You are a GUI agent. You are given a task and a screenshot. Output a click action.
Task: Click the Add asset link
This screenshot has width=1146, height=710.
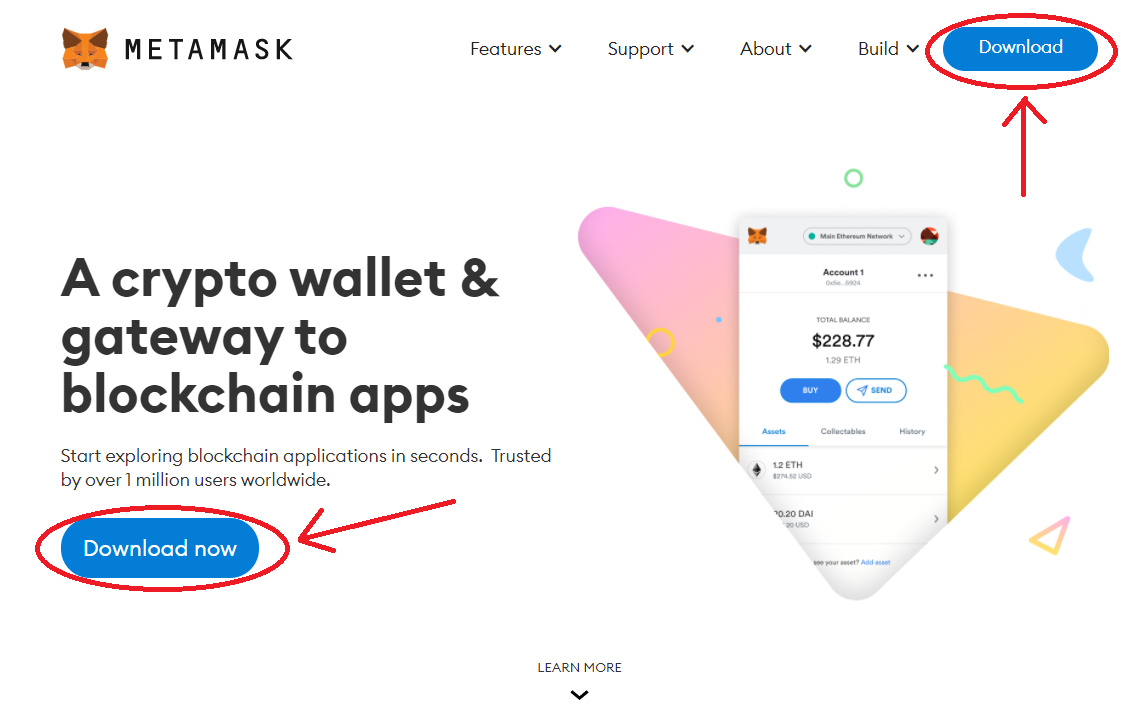tap(876, 562)
